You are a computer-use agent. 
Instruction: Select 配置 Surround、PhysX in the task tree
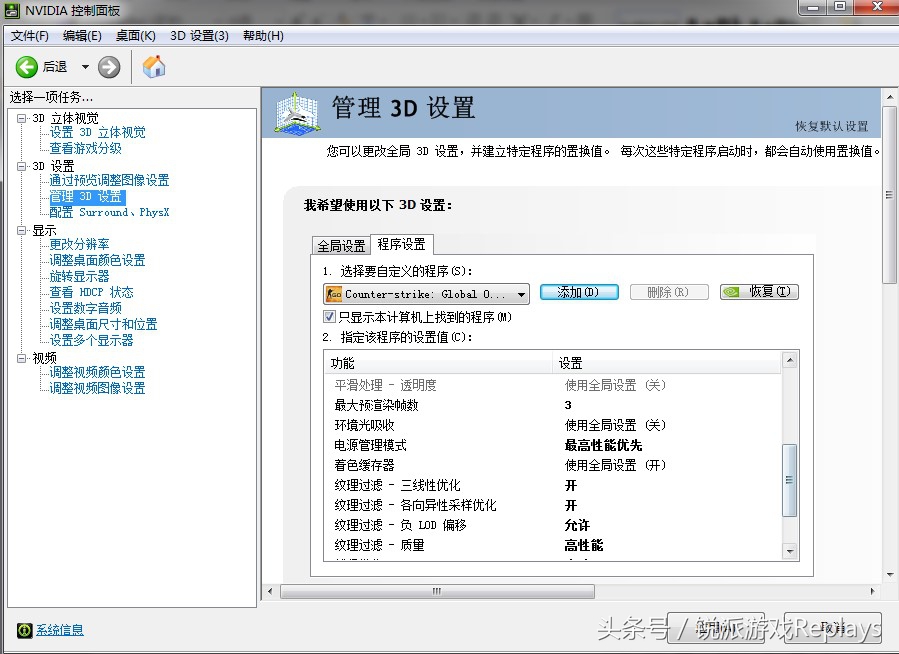[110, 212]
